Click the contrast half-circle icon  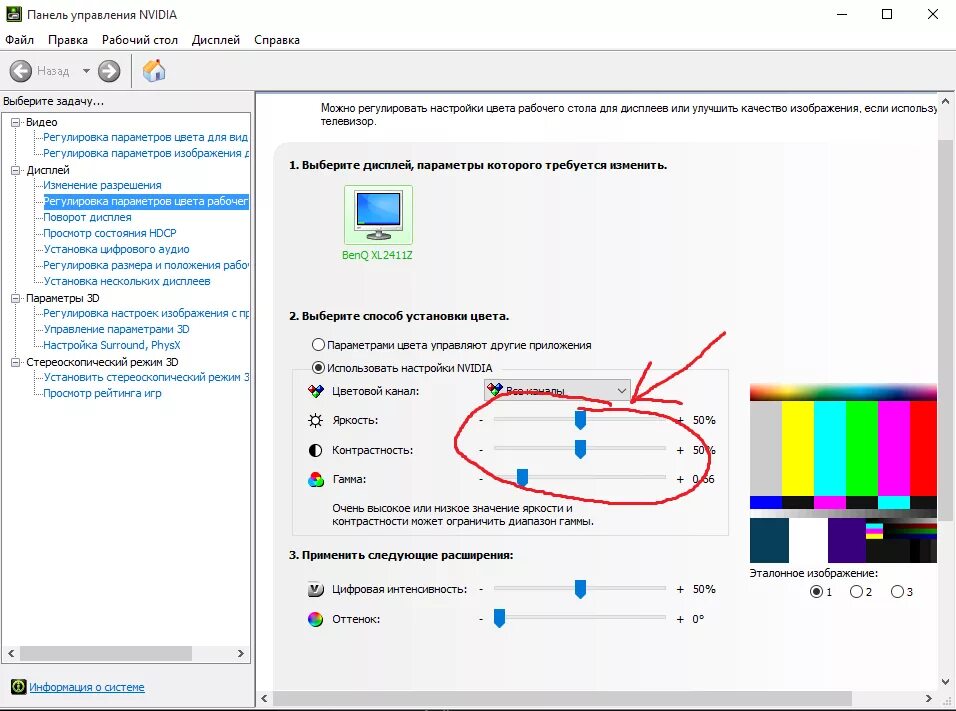pos(315,450)
